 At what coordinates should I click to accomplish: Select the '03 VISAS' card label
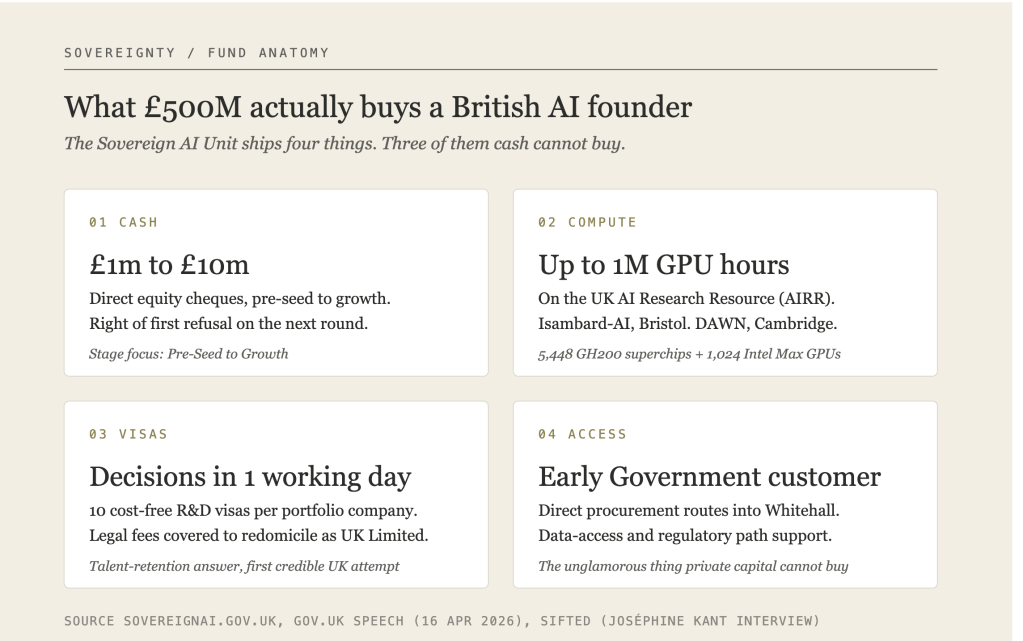click(x=129, y=434)
